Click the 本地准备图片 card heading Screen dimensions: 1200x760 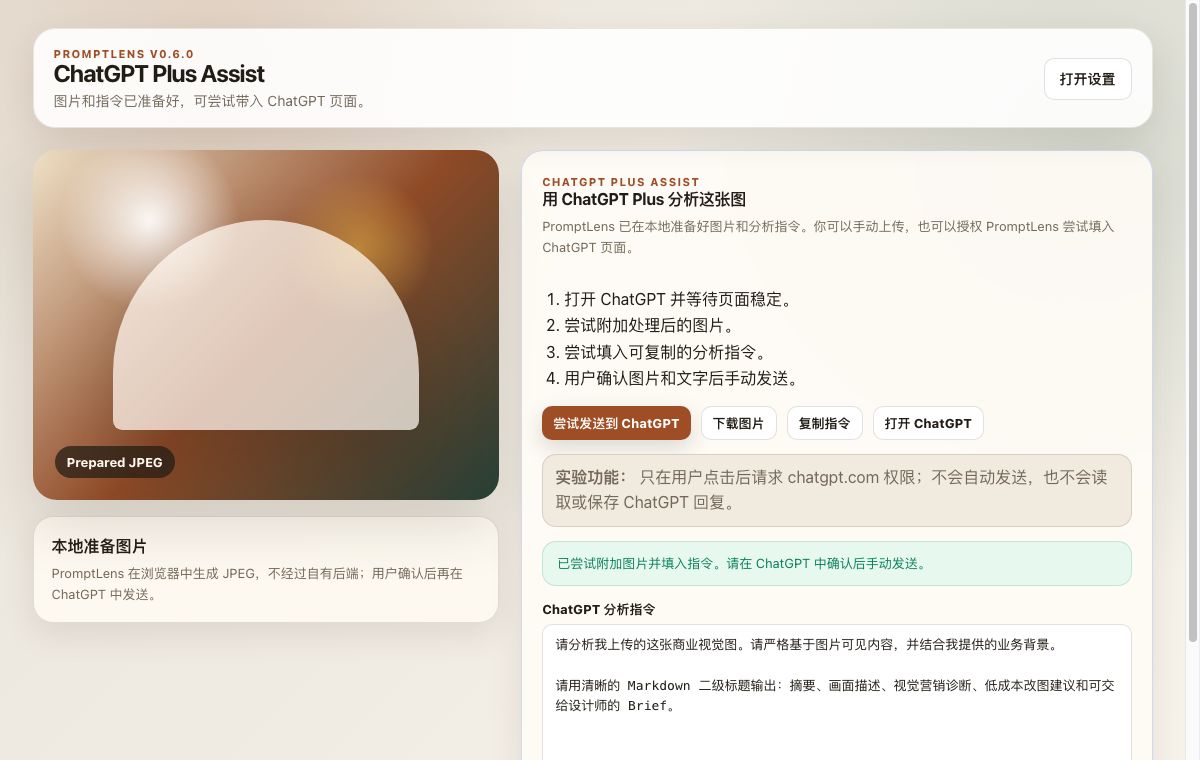99,546
